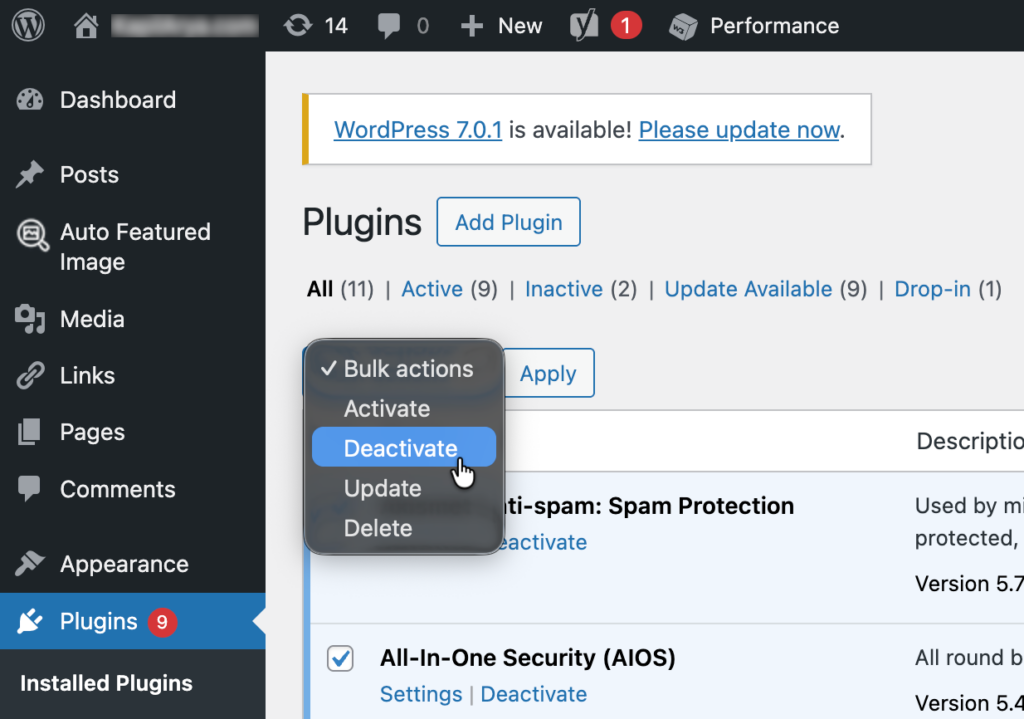Filter plugins by Active
Screen dimensions: 1024x719
432,289
